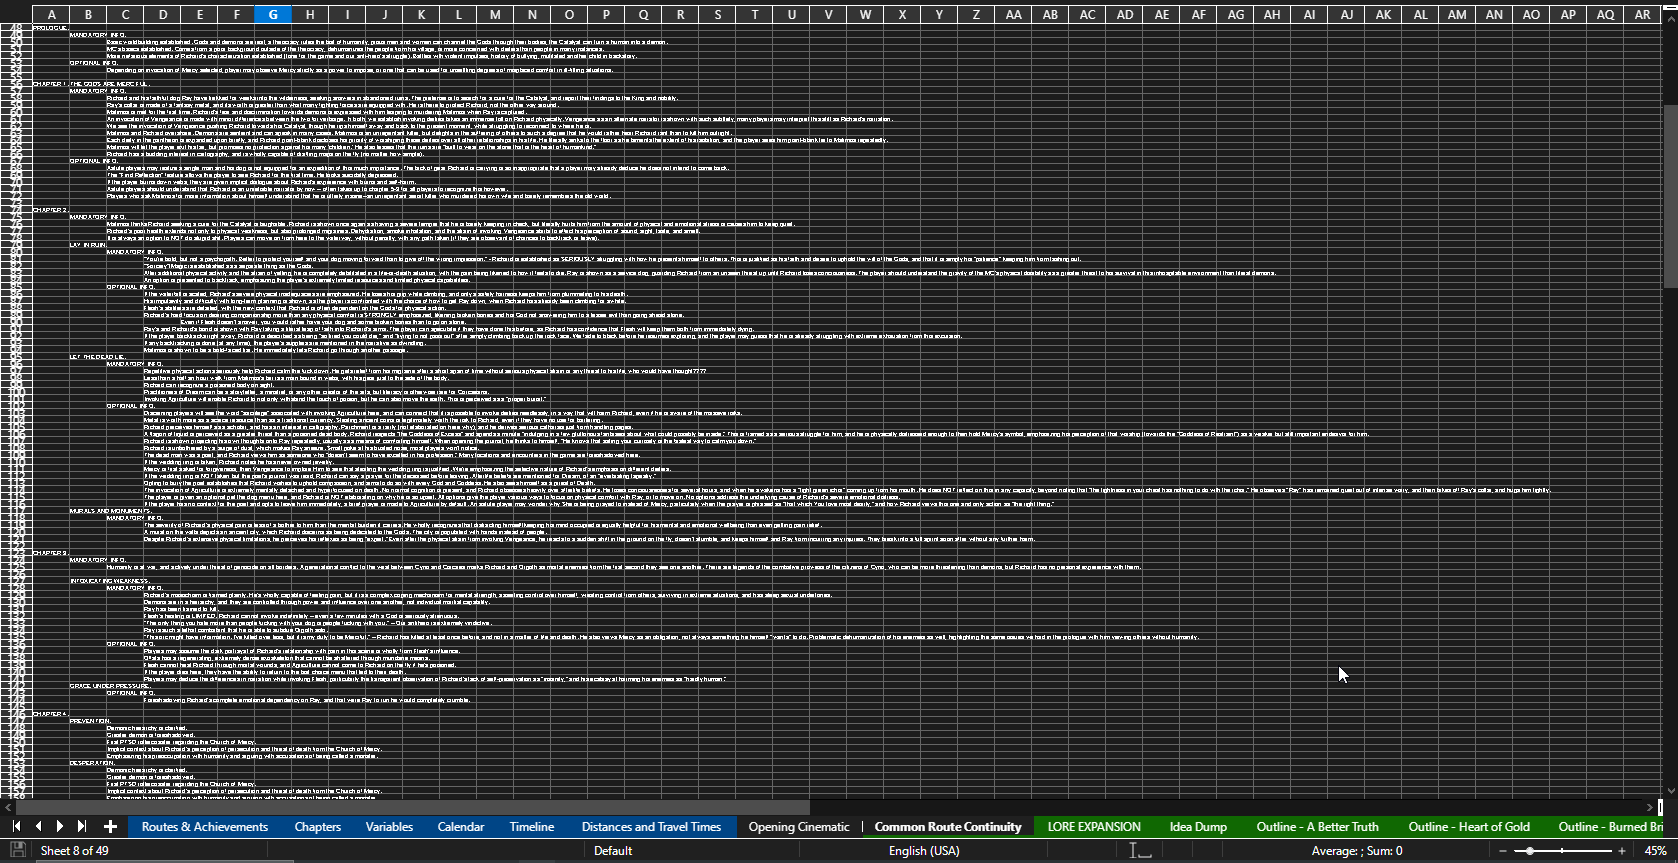Image resolution: width=1678 pixels, height=863 pixels.
Task: Select the Distances and Travel Times tab
Action: (x=651, y=827)
